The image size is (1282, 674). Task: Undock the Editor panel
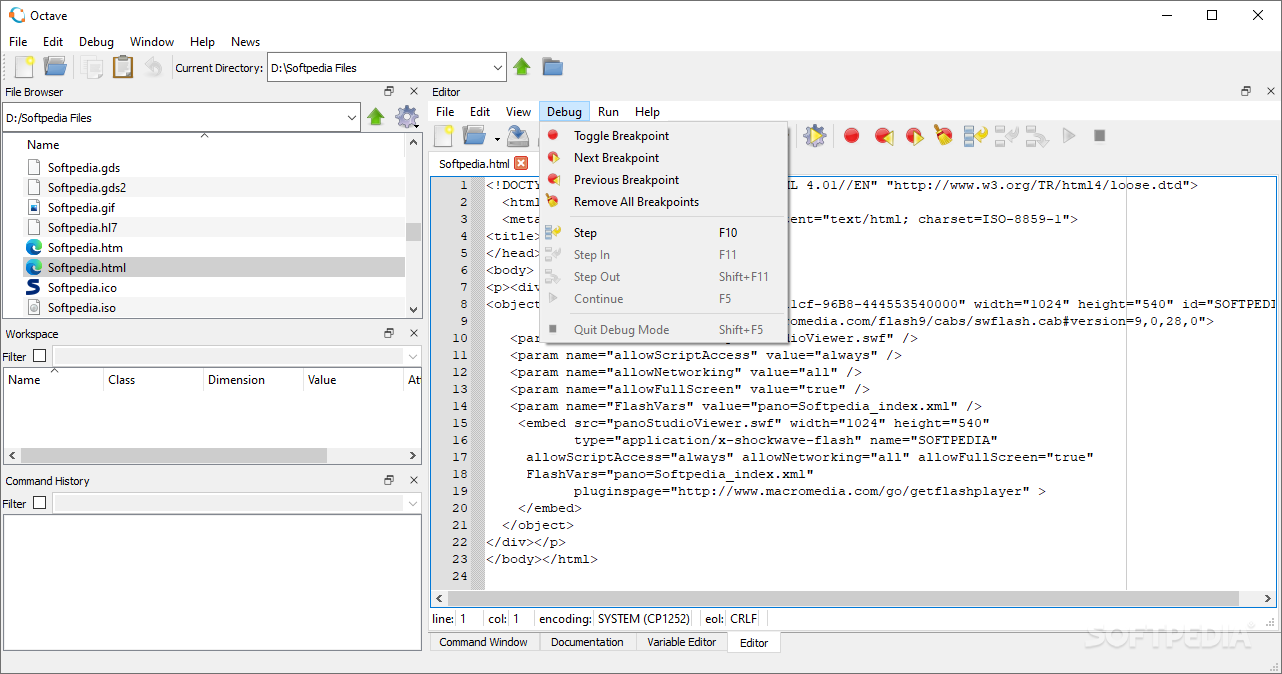click(1246, 92)
